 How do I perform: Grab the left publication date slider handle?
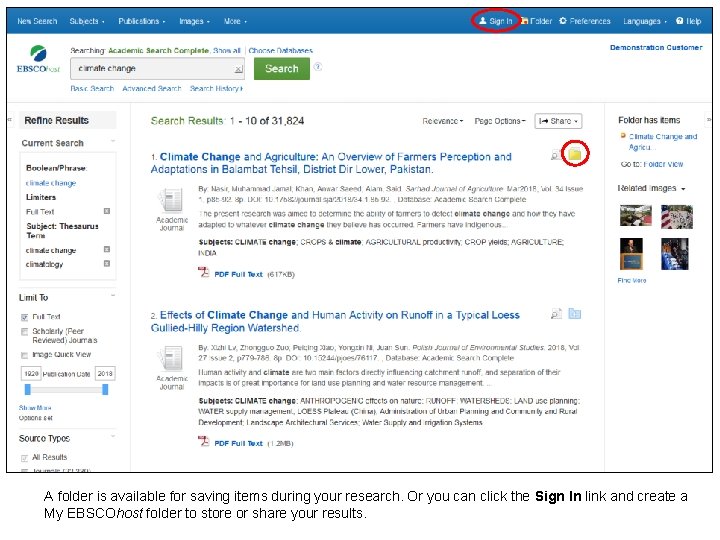point(28,389)
